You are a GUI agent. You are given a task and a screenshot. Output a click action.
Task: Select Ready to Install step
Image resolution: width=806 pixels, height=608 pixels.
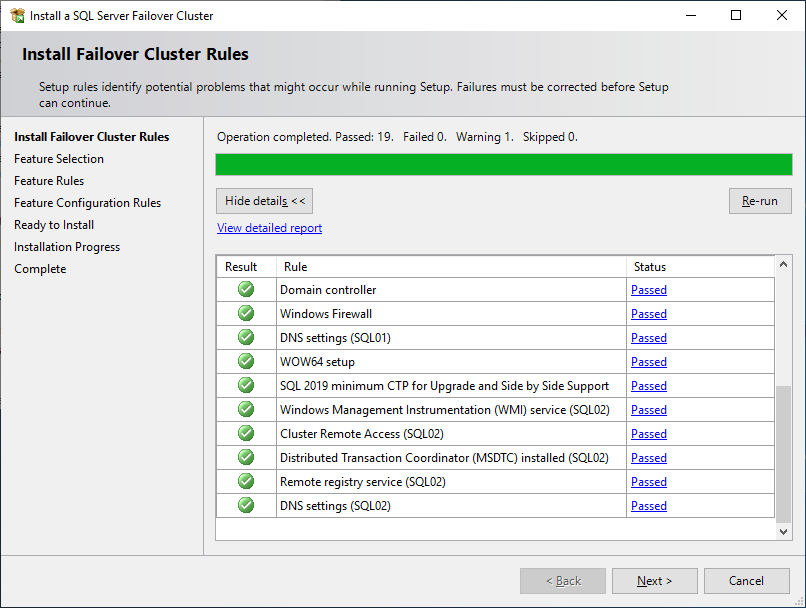[x=54, y=225]
